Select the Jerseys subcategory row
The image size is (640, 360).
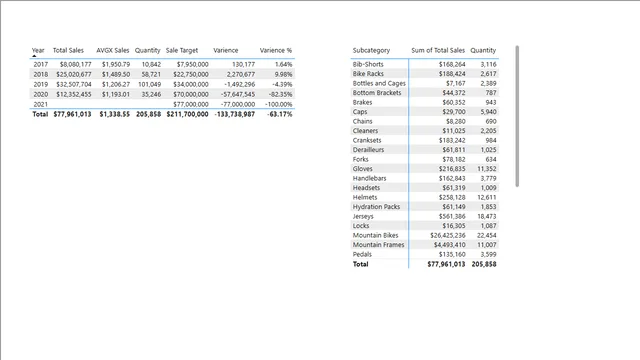(x=424, y=216)
